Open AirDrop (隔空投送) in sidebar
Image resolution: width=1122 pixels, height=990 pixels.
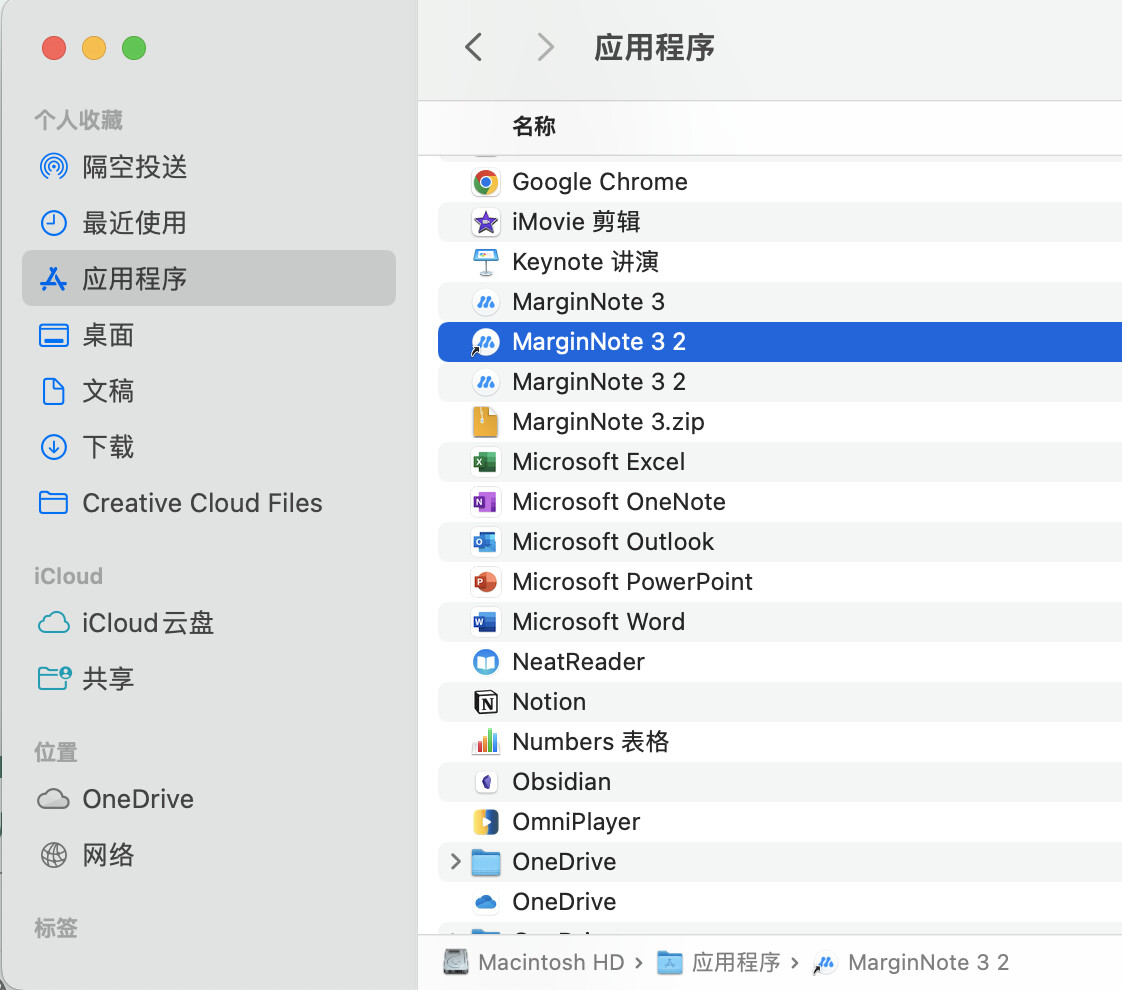point(134,167)
